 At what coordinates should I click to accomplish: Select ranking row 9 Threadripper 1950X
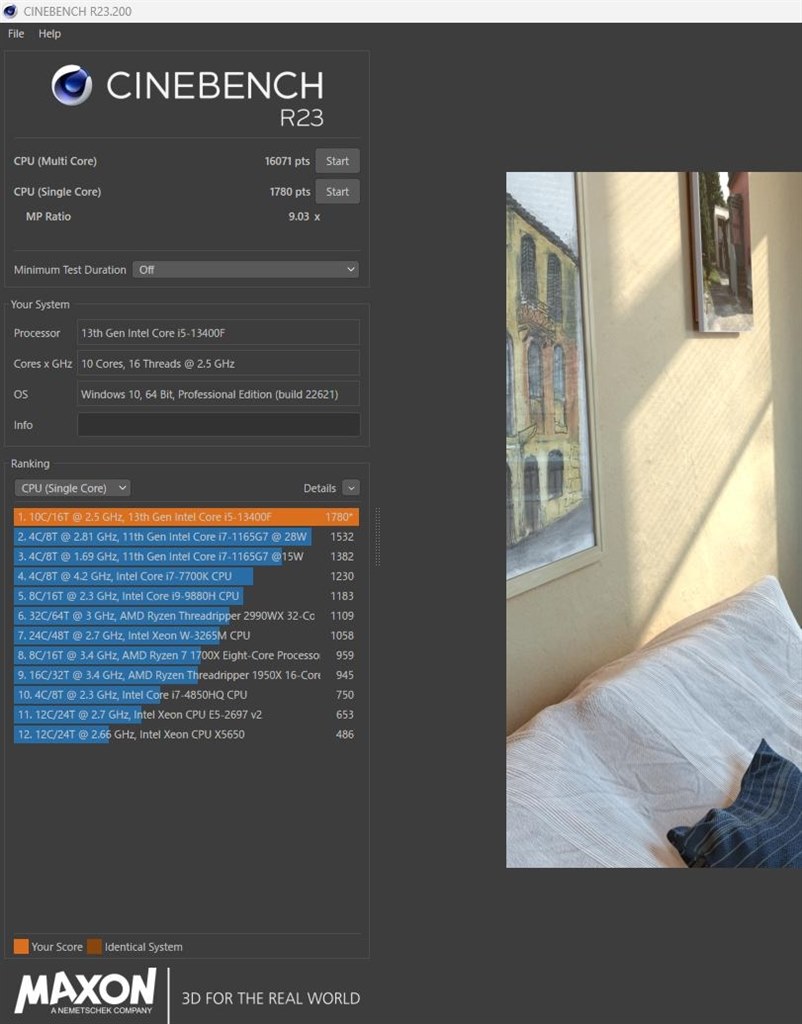[186, 675]
